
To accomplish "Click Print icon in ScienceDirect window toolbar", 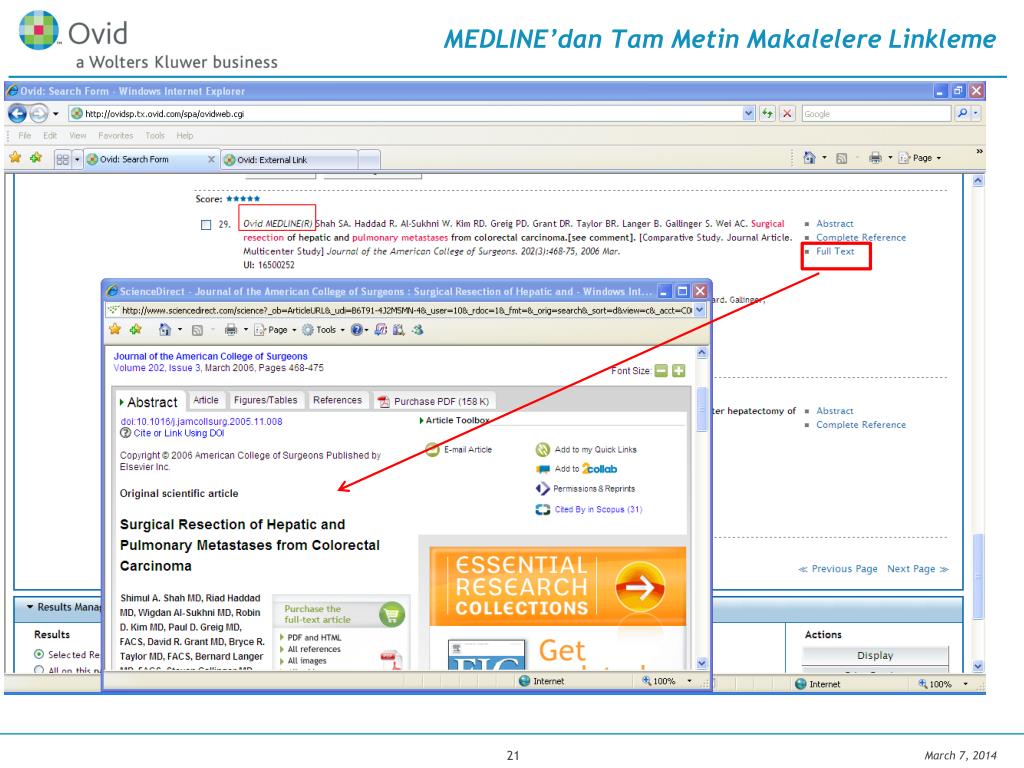I will click(x=231, y=330).
